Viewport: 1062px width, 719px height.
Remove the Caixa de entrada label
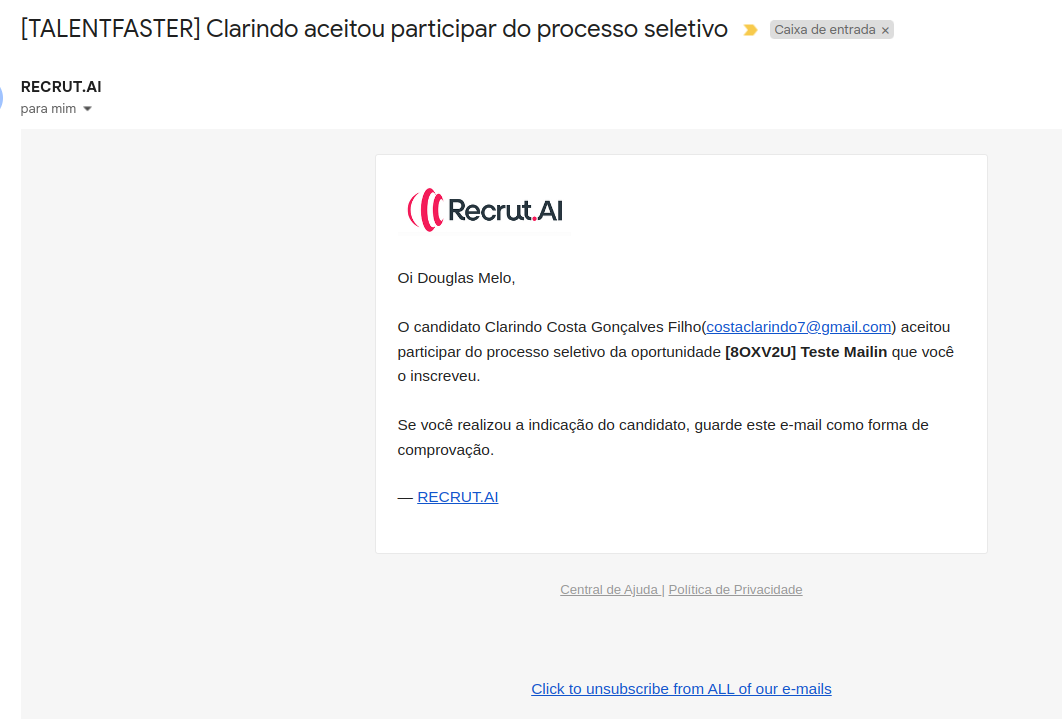click(x=885, y=31)
